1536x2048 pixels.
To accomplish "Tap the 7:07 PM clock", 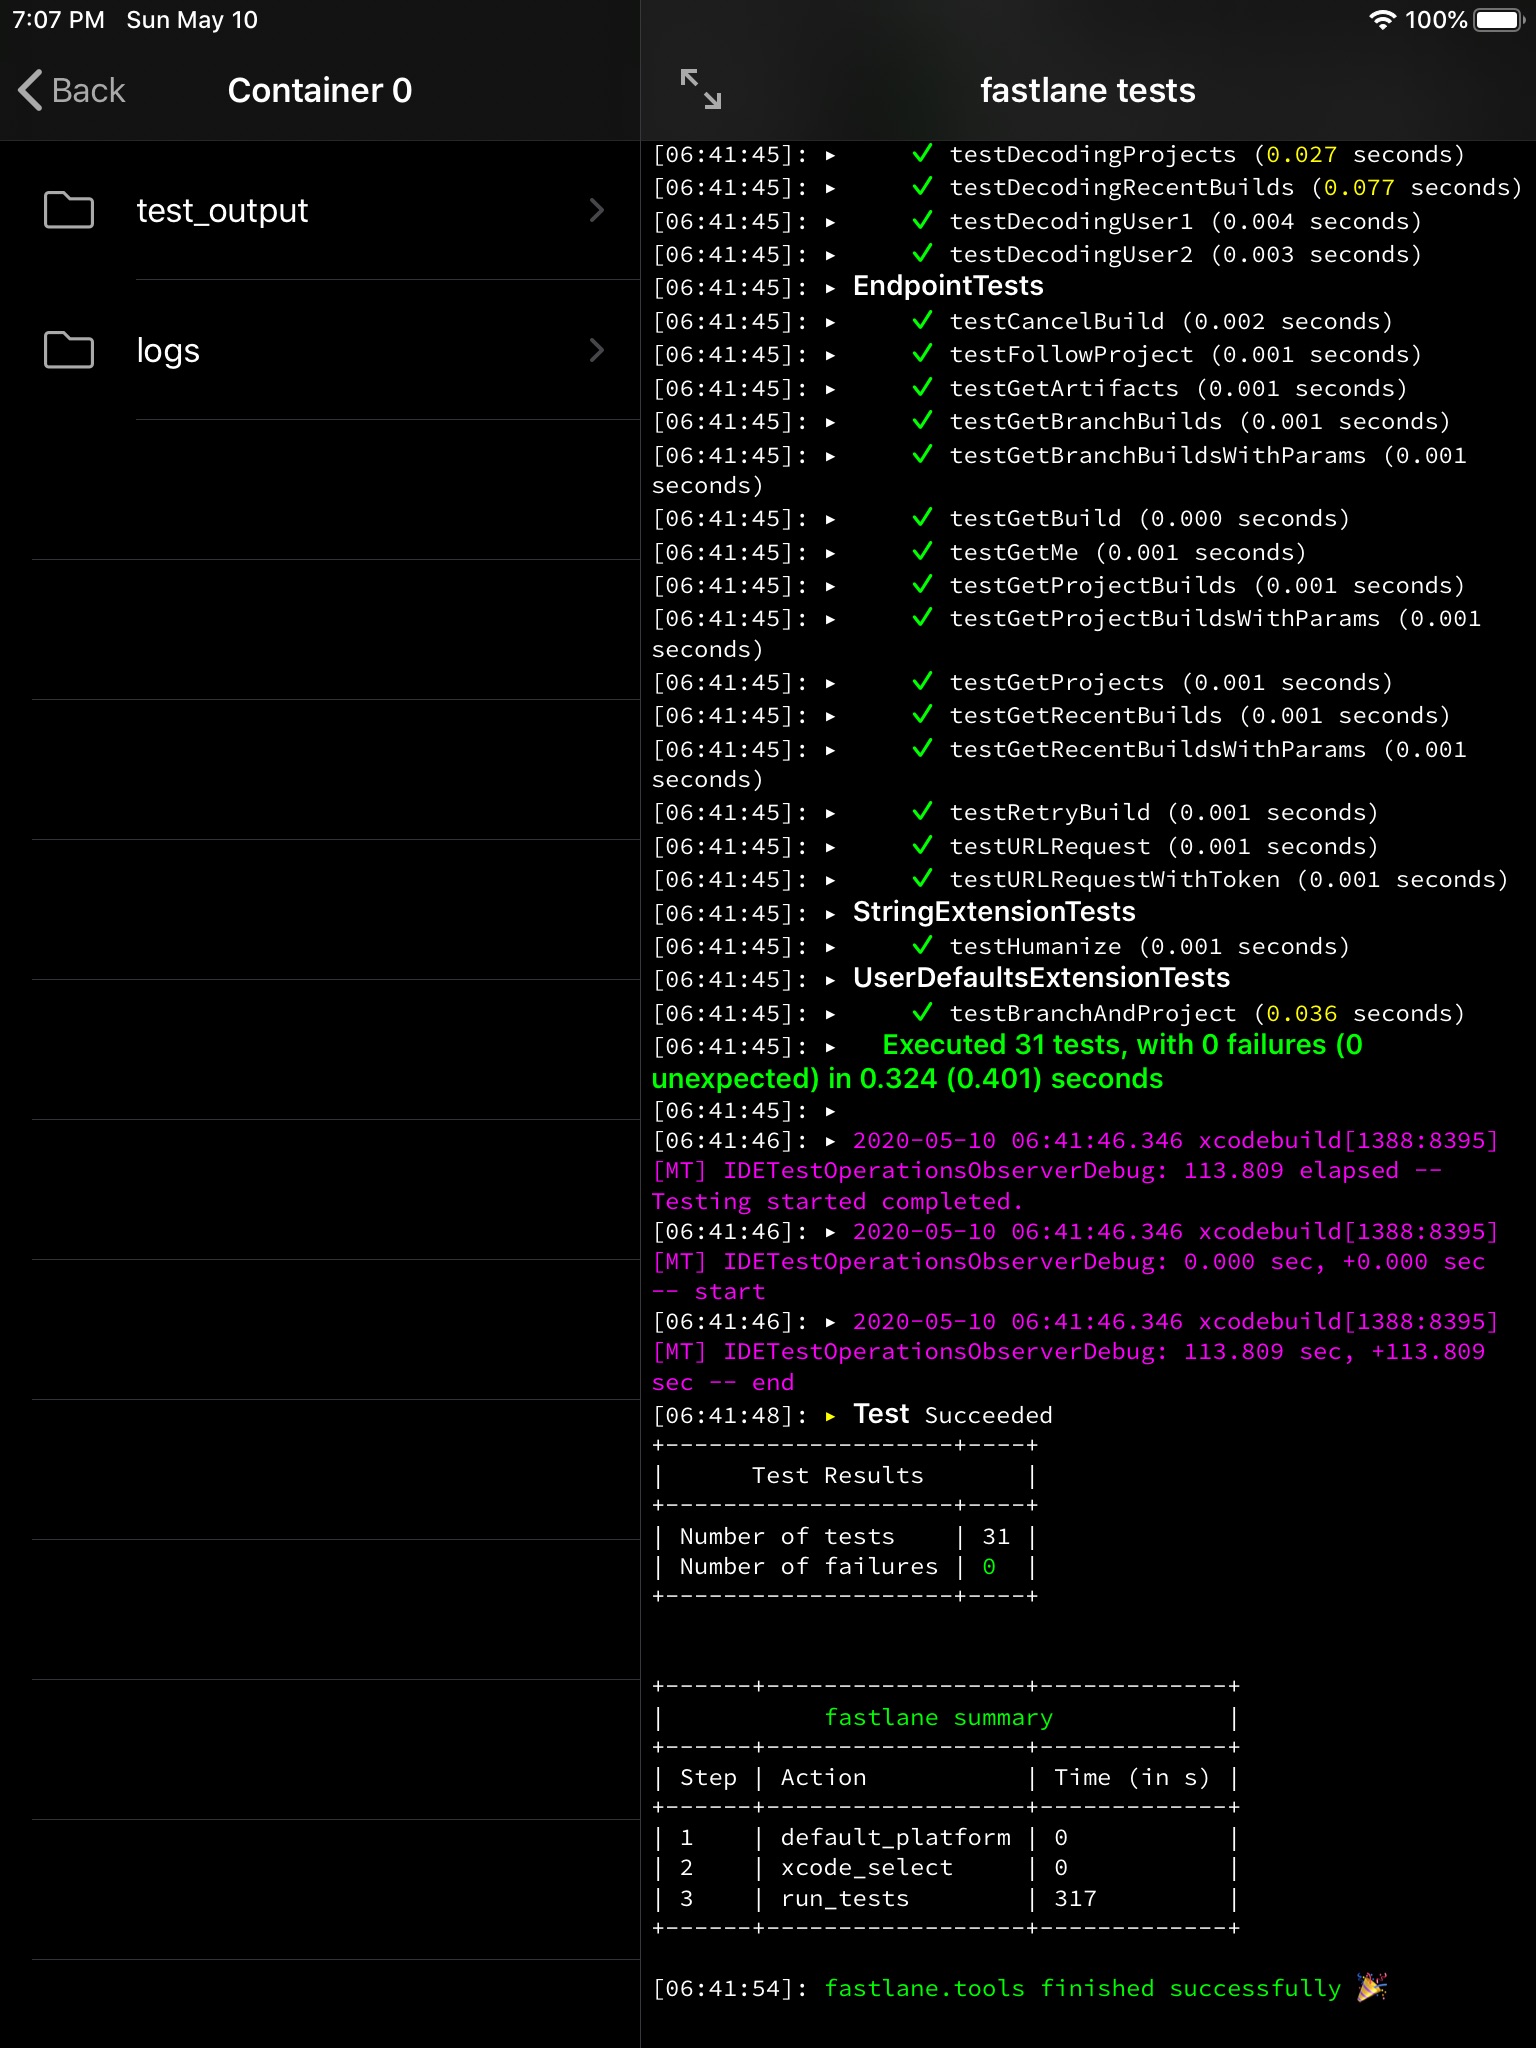I will point(58,20).
